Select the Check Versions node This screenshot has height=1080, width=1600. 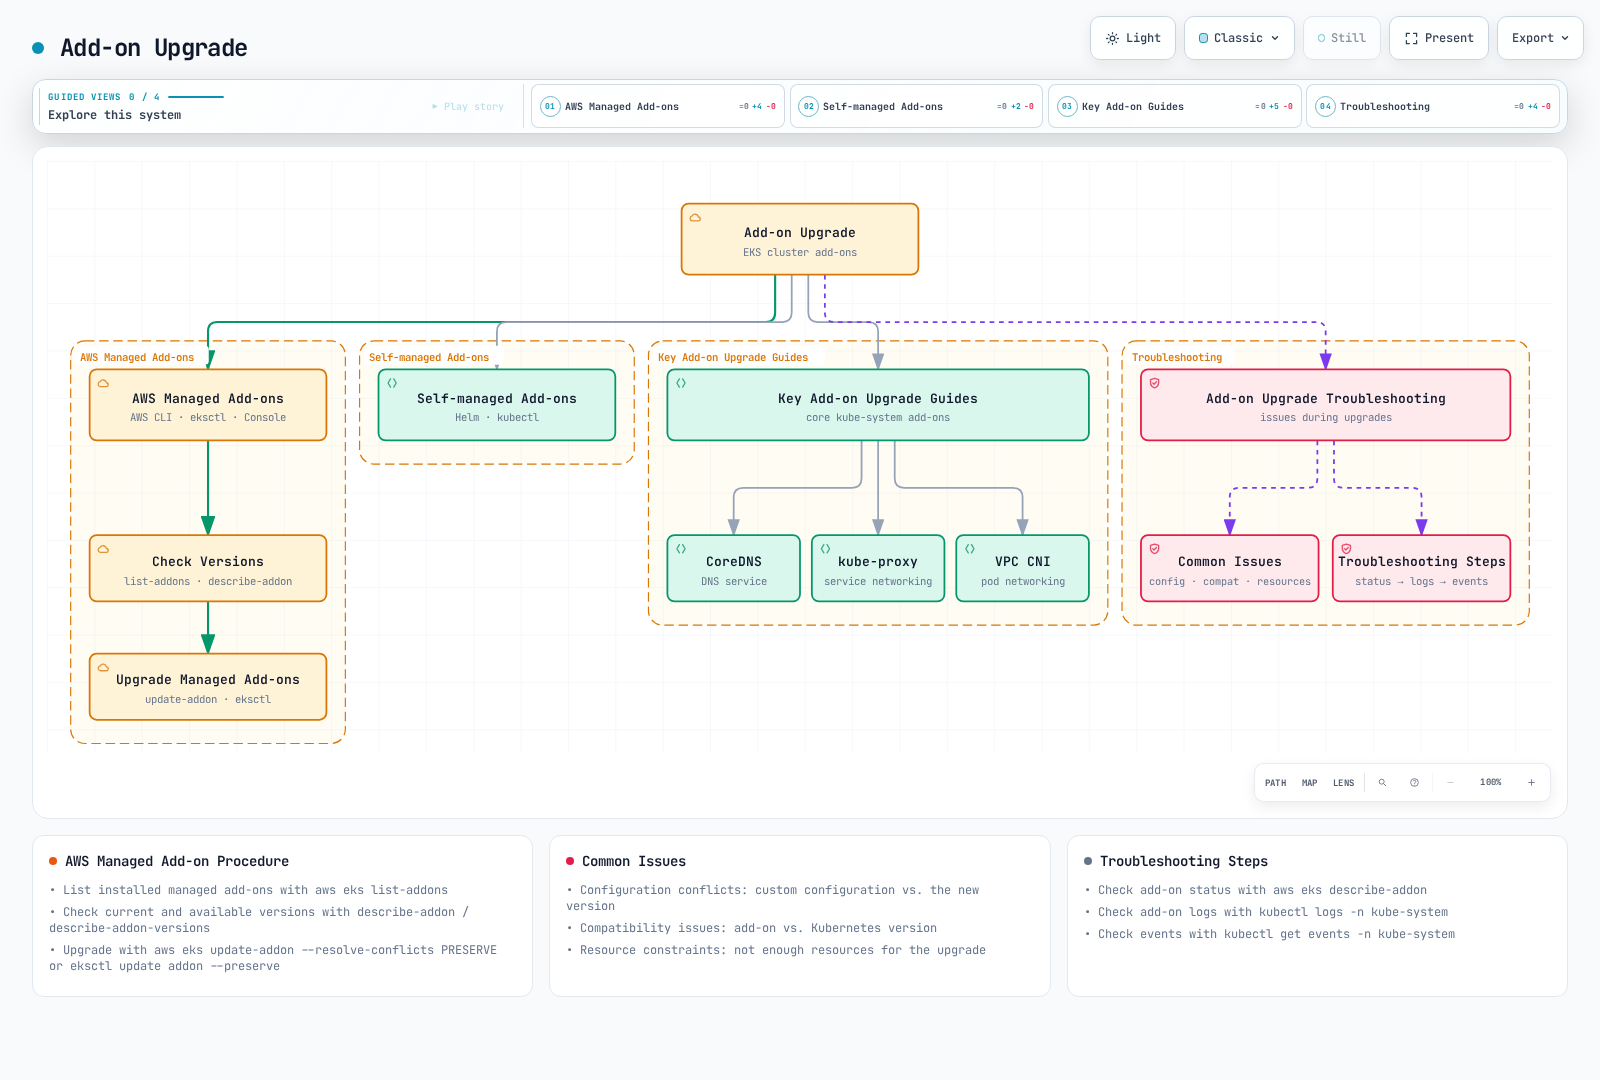[x=208, y=568]
